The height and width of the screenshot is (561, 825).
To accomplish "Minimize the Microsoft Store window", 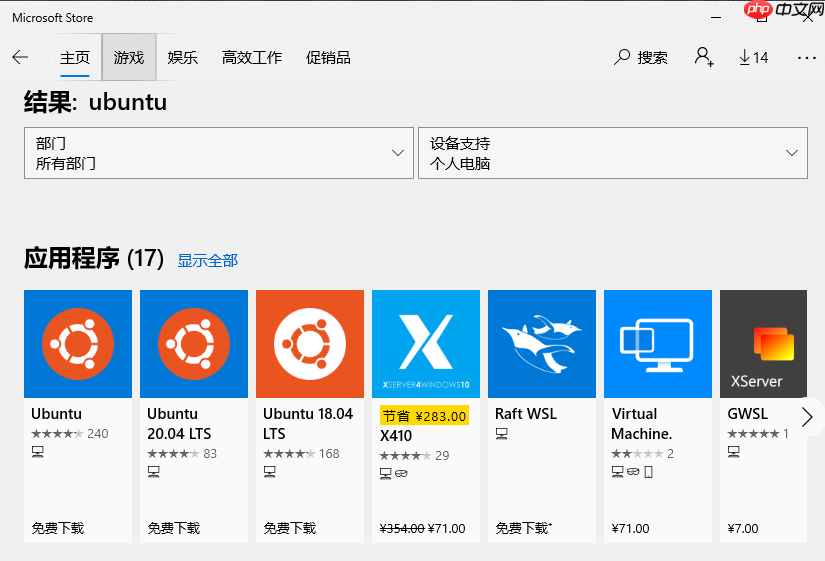I will coord(716,17).
